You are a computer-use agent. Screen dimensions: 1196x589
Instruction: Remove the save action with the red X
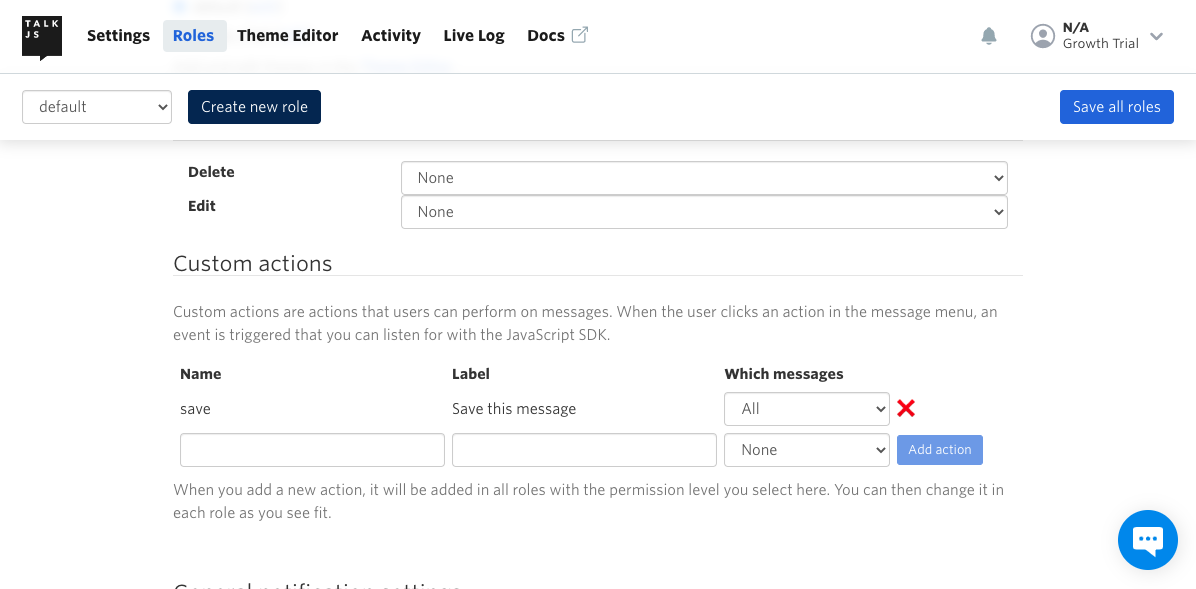(906, 408)
